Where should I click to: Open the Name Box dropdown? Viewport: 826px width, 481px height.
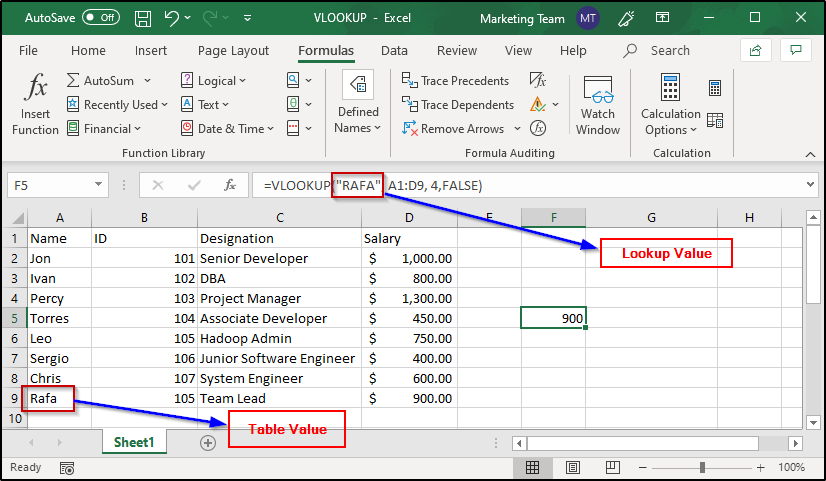(98, 184)
